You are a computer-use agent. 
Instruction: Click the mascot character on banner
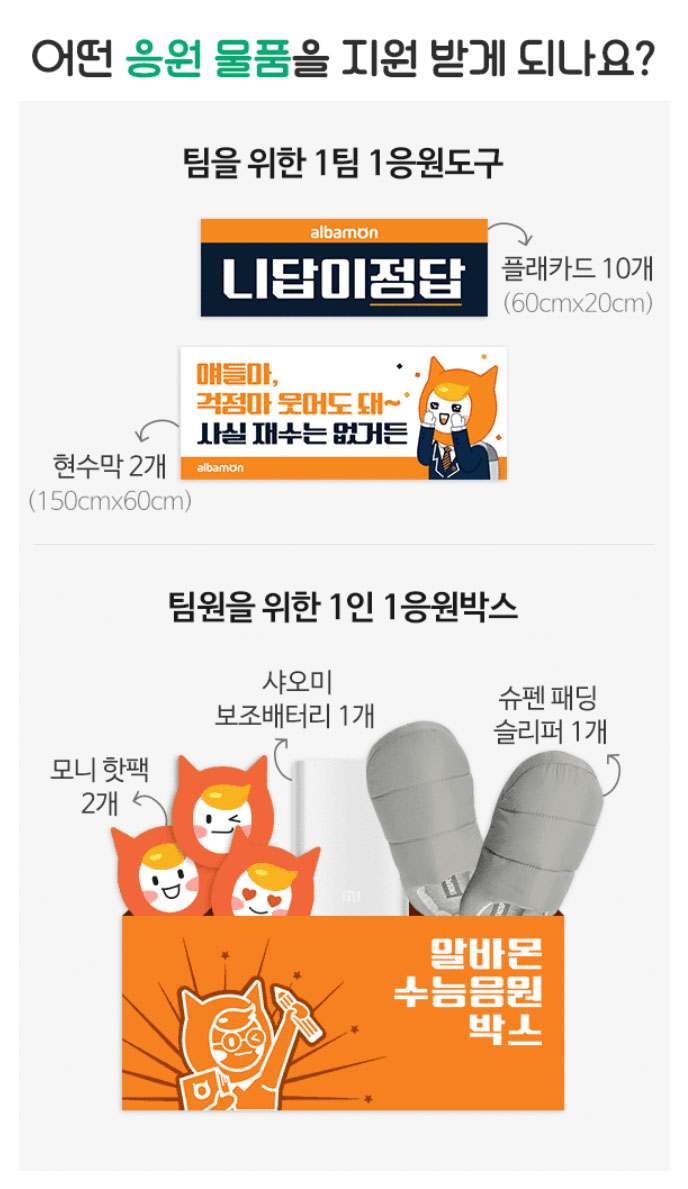(457, 417)
